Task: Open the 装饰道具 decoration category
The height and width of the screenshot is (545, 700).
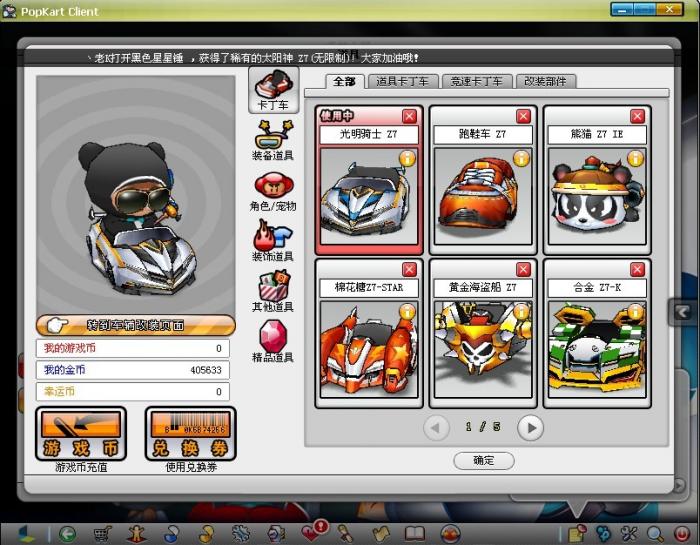Action: tap(273, 241)
